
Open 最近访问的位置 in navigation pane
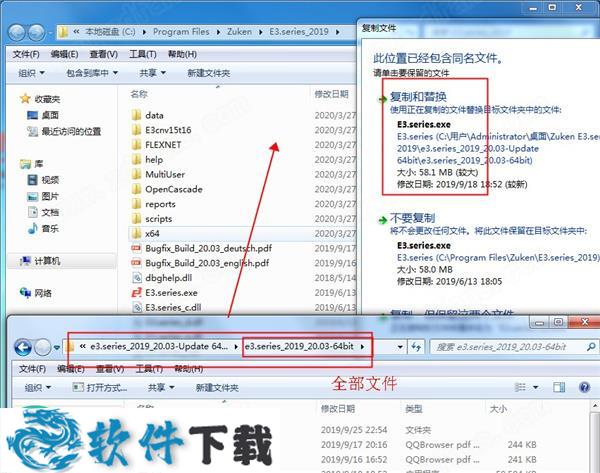pyautogui.click(x=64, y=132)
